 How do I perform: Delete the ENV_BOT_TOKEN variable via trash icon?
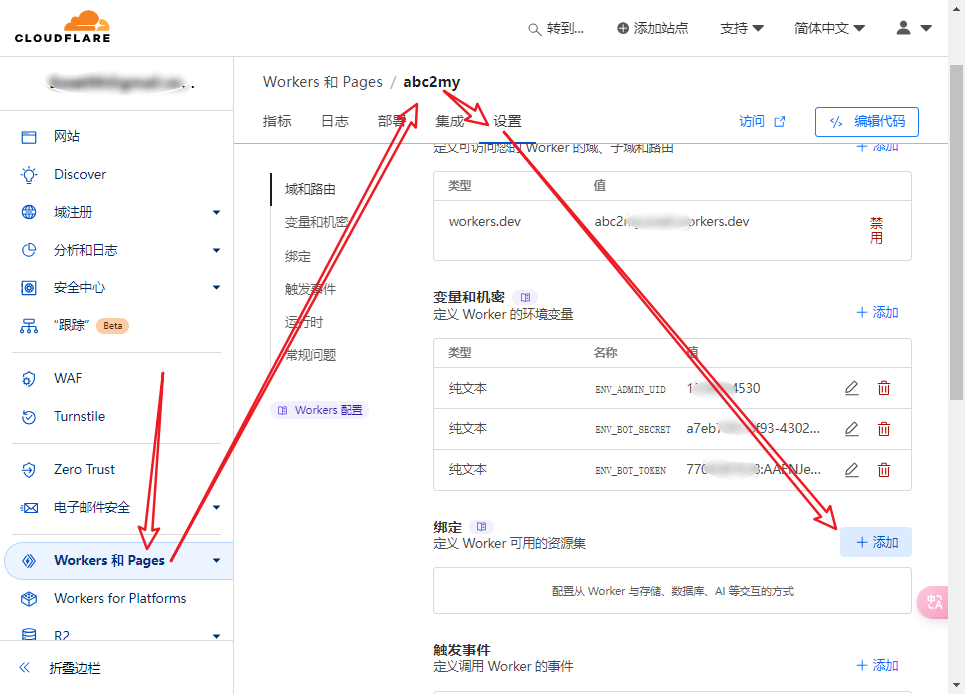click(x=884, y=470)
